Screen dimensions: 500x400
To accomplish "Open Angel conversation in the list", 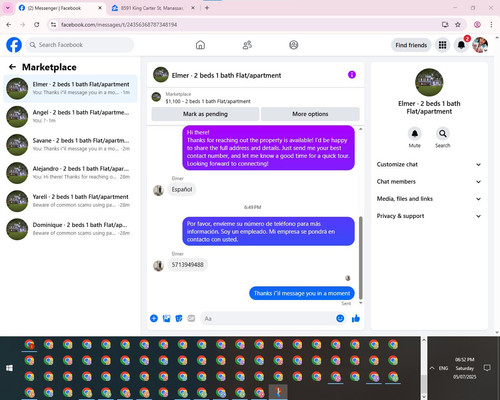I will click(x=70, y=116).
